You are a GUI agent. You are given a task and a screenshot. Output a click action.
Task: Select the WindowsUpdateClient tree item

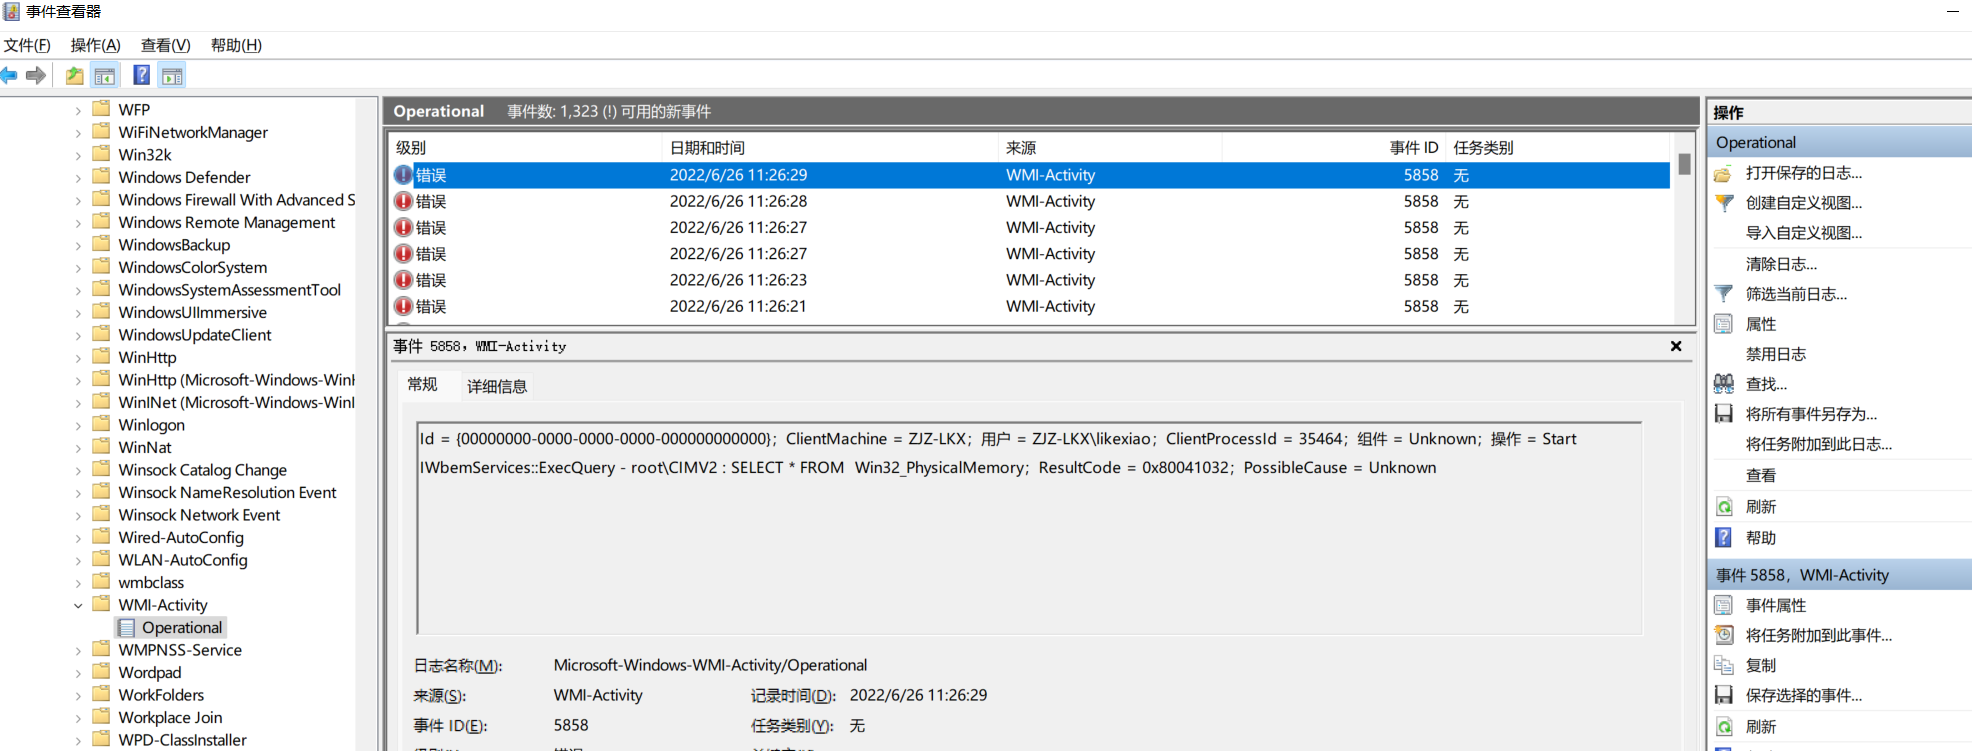195,335
